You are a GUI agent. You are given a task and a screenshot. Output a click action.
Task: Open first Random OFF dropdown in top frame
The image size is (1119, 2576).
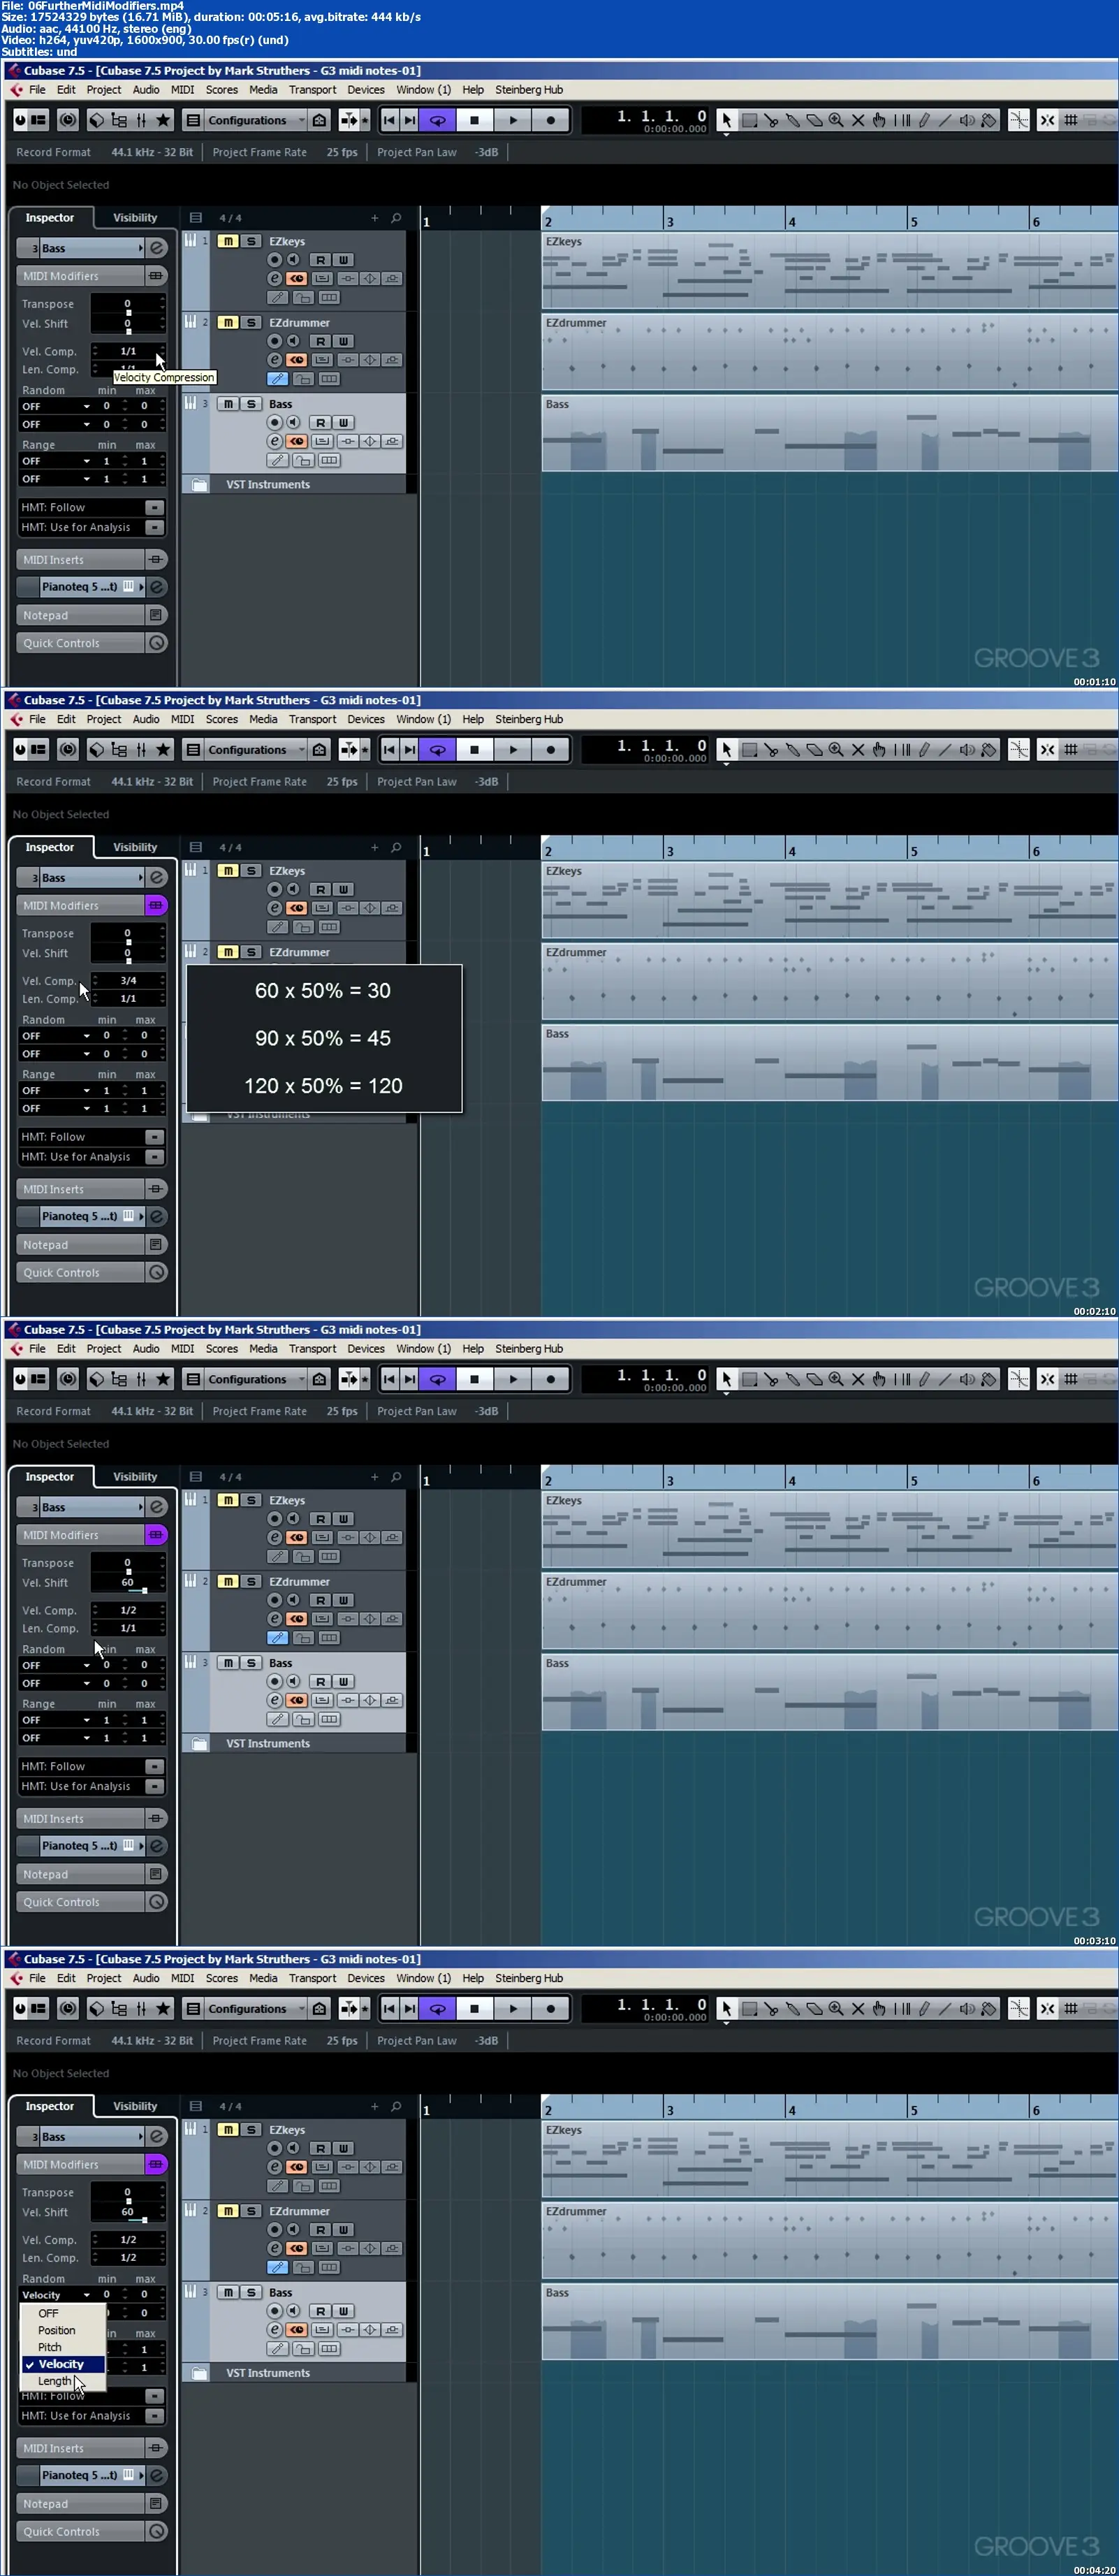[56, 407]
